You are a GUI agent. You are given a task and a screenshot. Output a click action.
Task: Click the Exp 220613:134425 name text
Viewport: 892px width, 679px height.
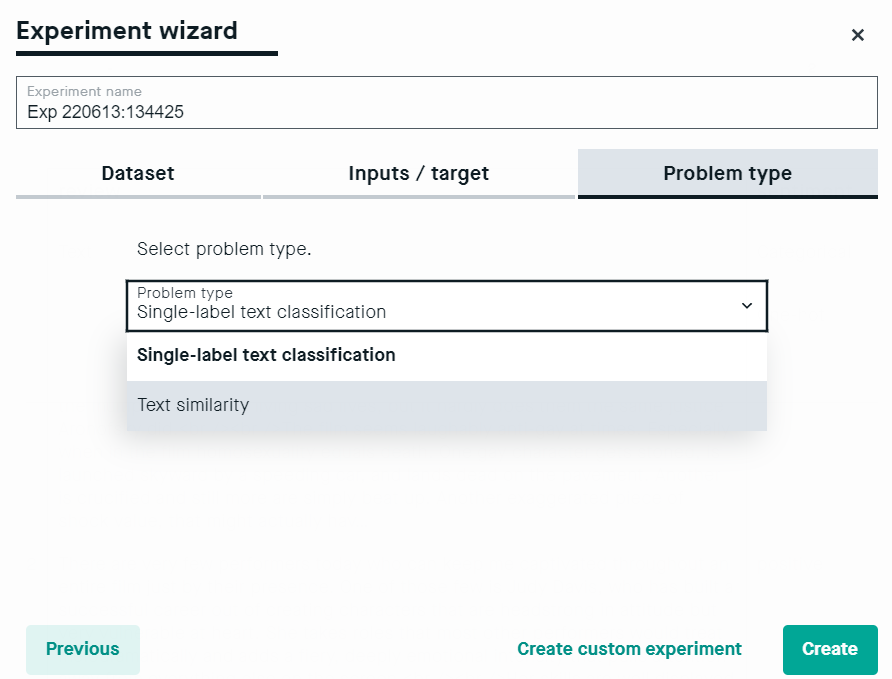coord(105,112)
